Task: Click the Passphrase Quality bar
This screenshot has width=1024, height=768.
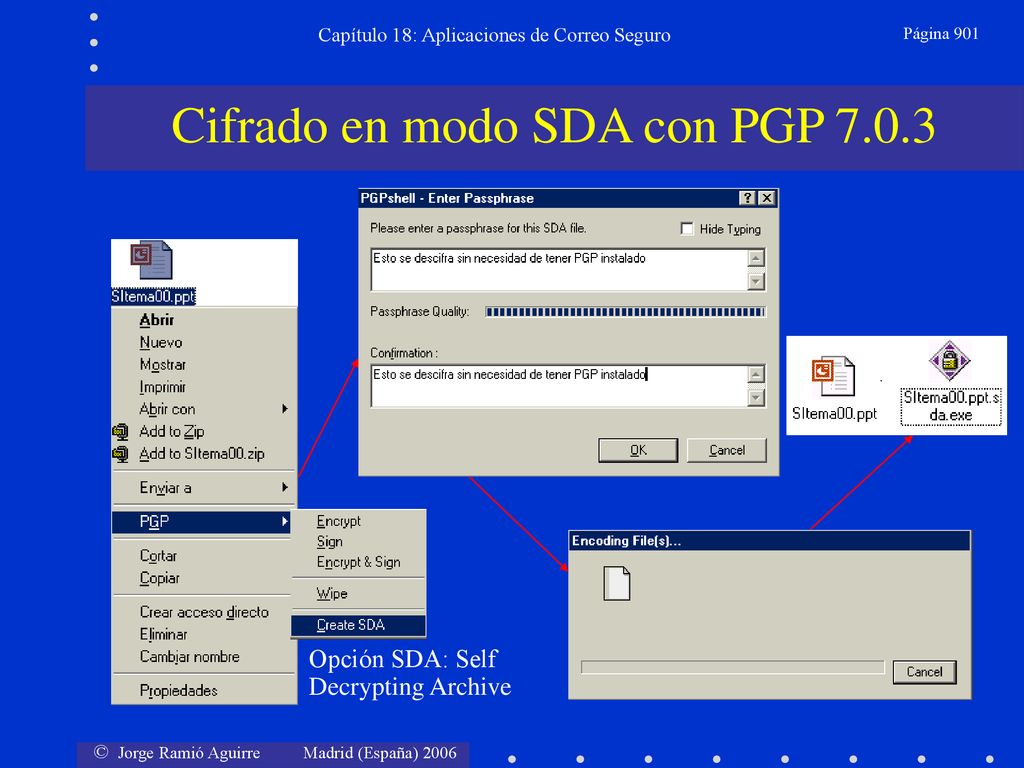Action: 625,312
